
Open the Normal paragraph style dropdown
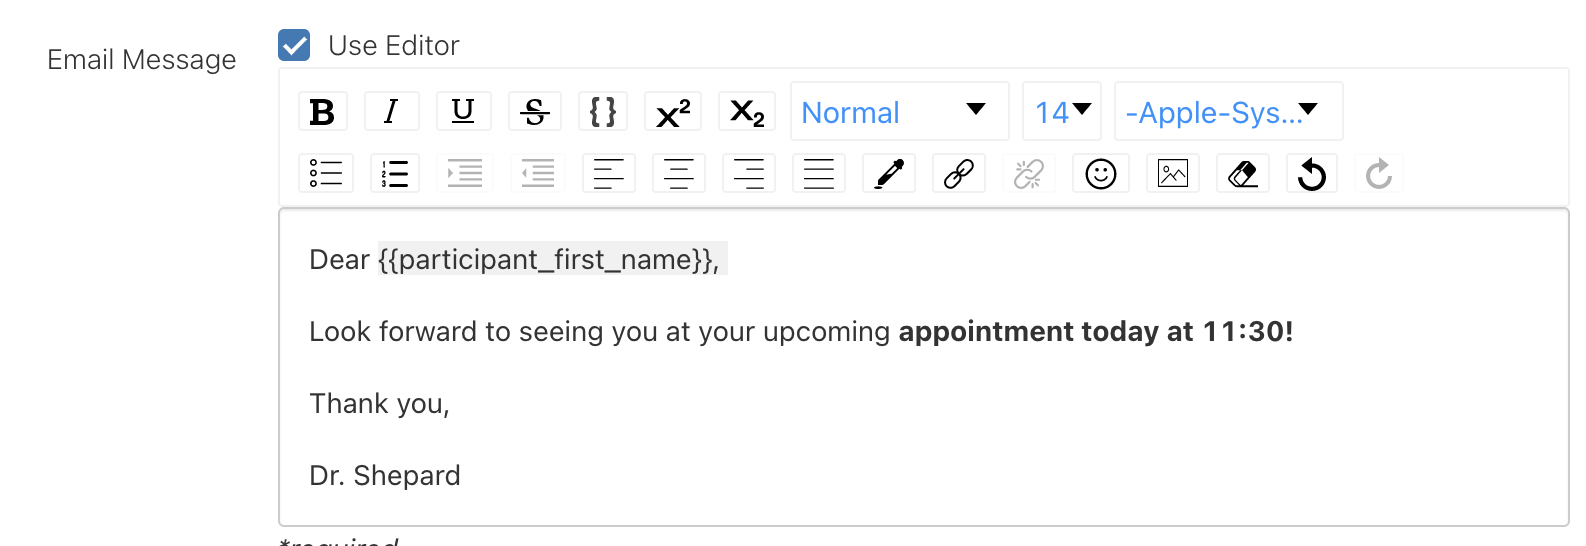[x=899, y=112]
